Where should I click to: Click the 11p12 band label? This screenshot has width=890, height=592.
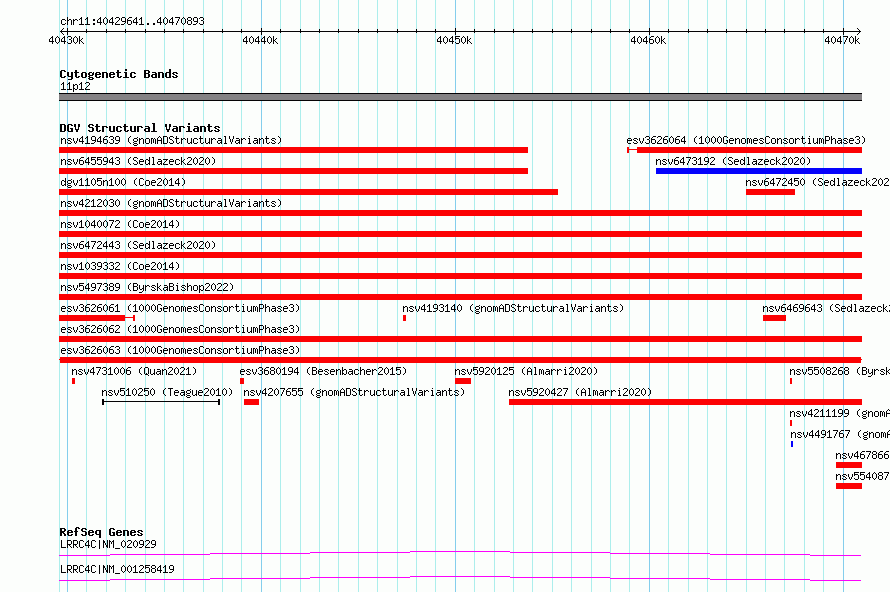pos(75,86)
